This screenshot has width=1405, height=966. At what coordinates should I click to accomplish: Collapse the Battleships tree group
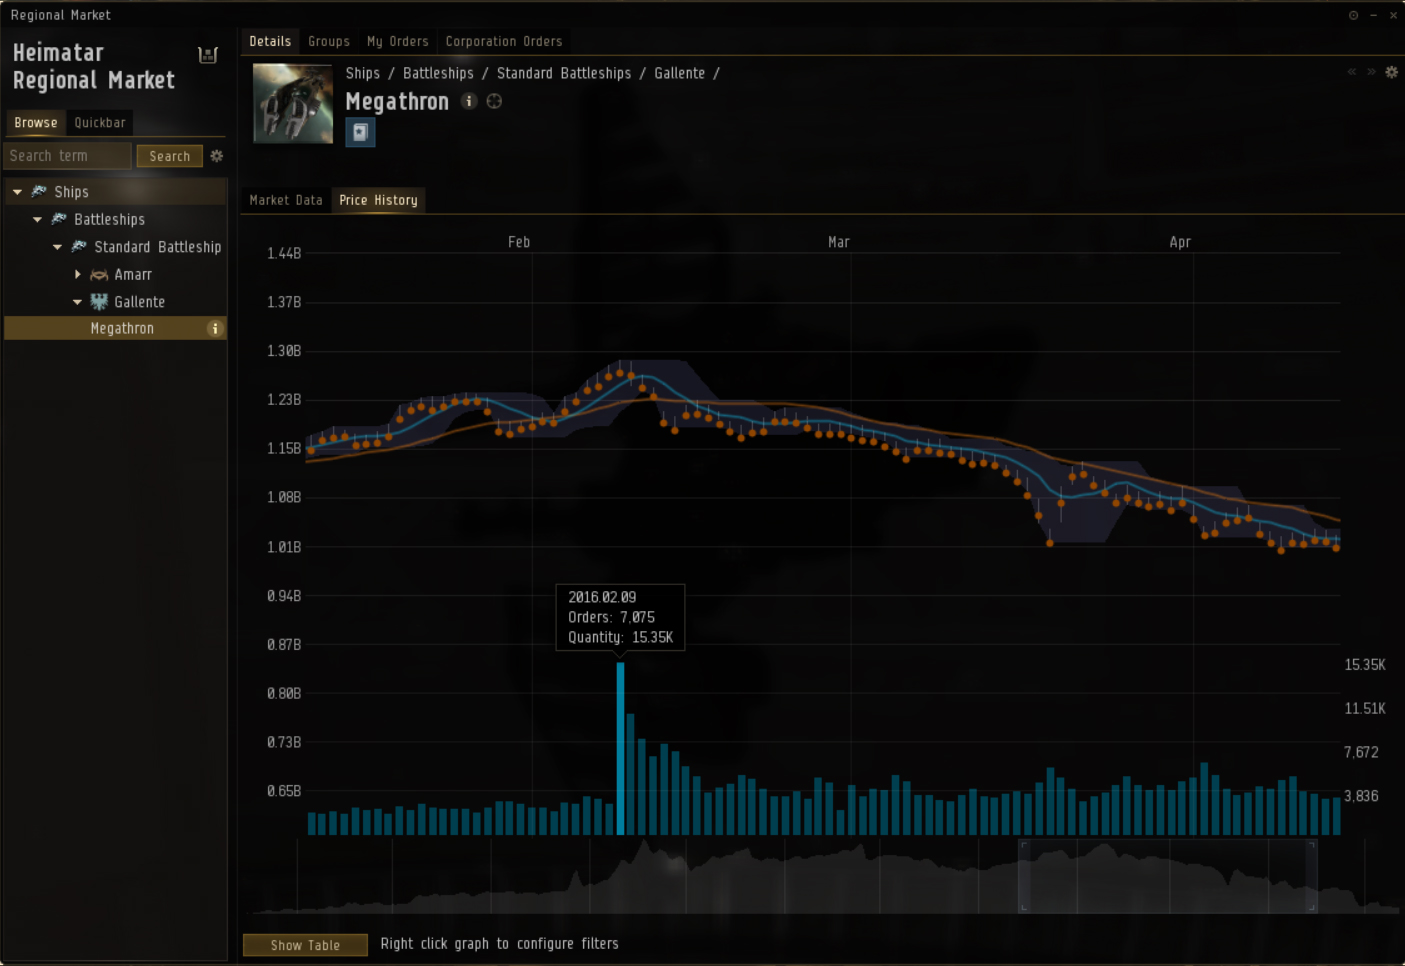(x=37, y=219)
